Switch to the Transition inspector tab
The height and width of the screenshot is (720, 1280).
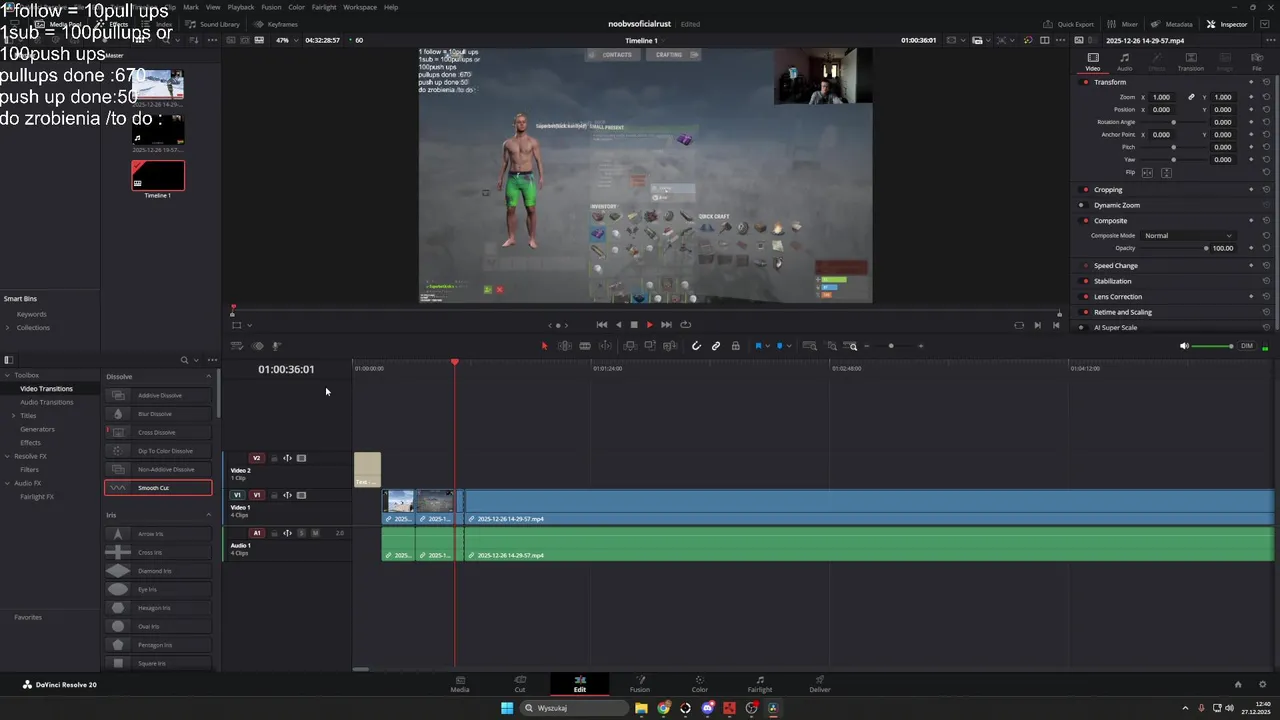pos(1190,62)
